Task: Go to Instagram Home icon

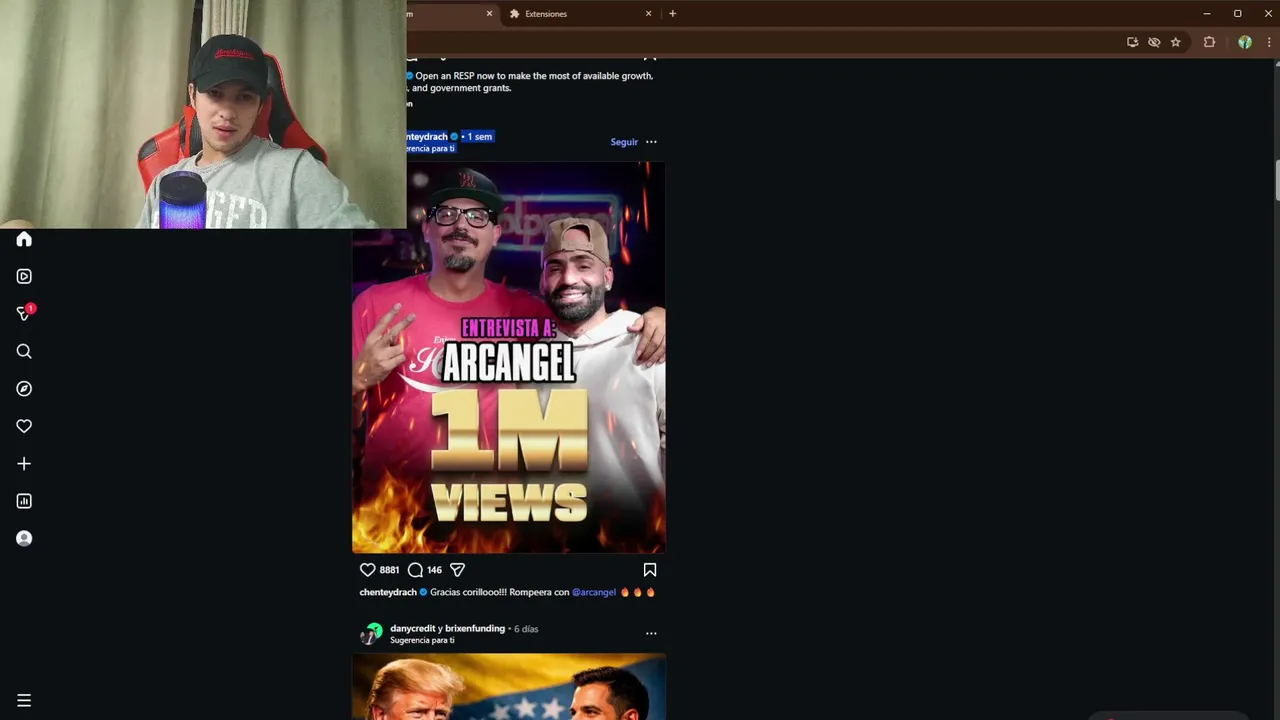Action: (24, 240)
